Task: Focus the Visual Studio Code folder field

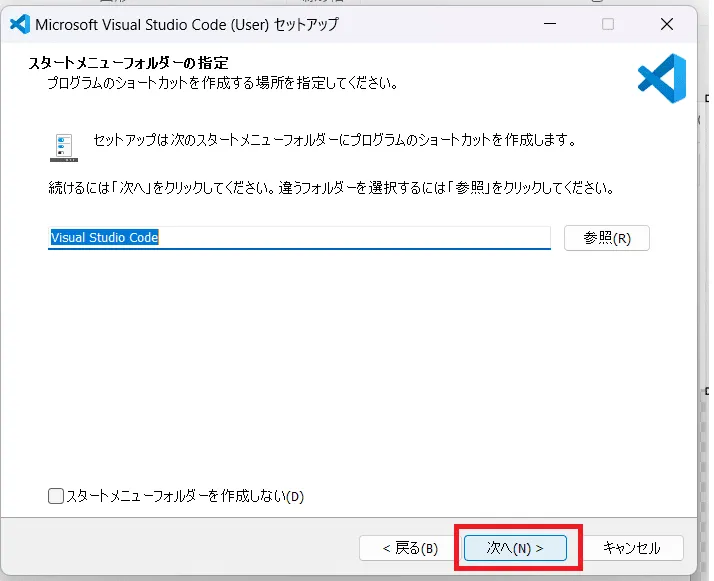Action: [299, 238]
